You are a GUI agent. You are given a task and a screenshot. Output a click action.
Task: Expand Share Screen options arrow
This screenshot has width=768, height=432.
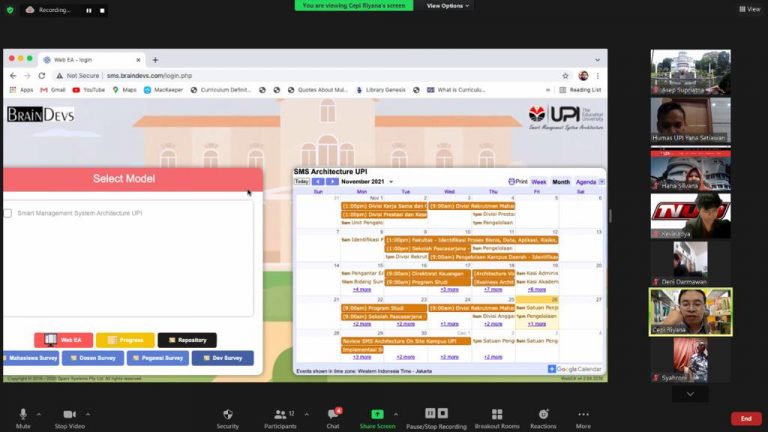[396, 414]
